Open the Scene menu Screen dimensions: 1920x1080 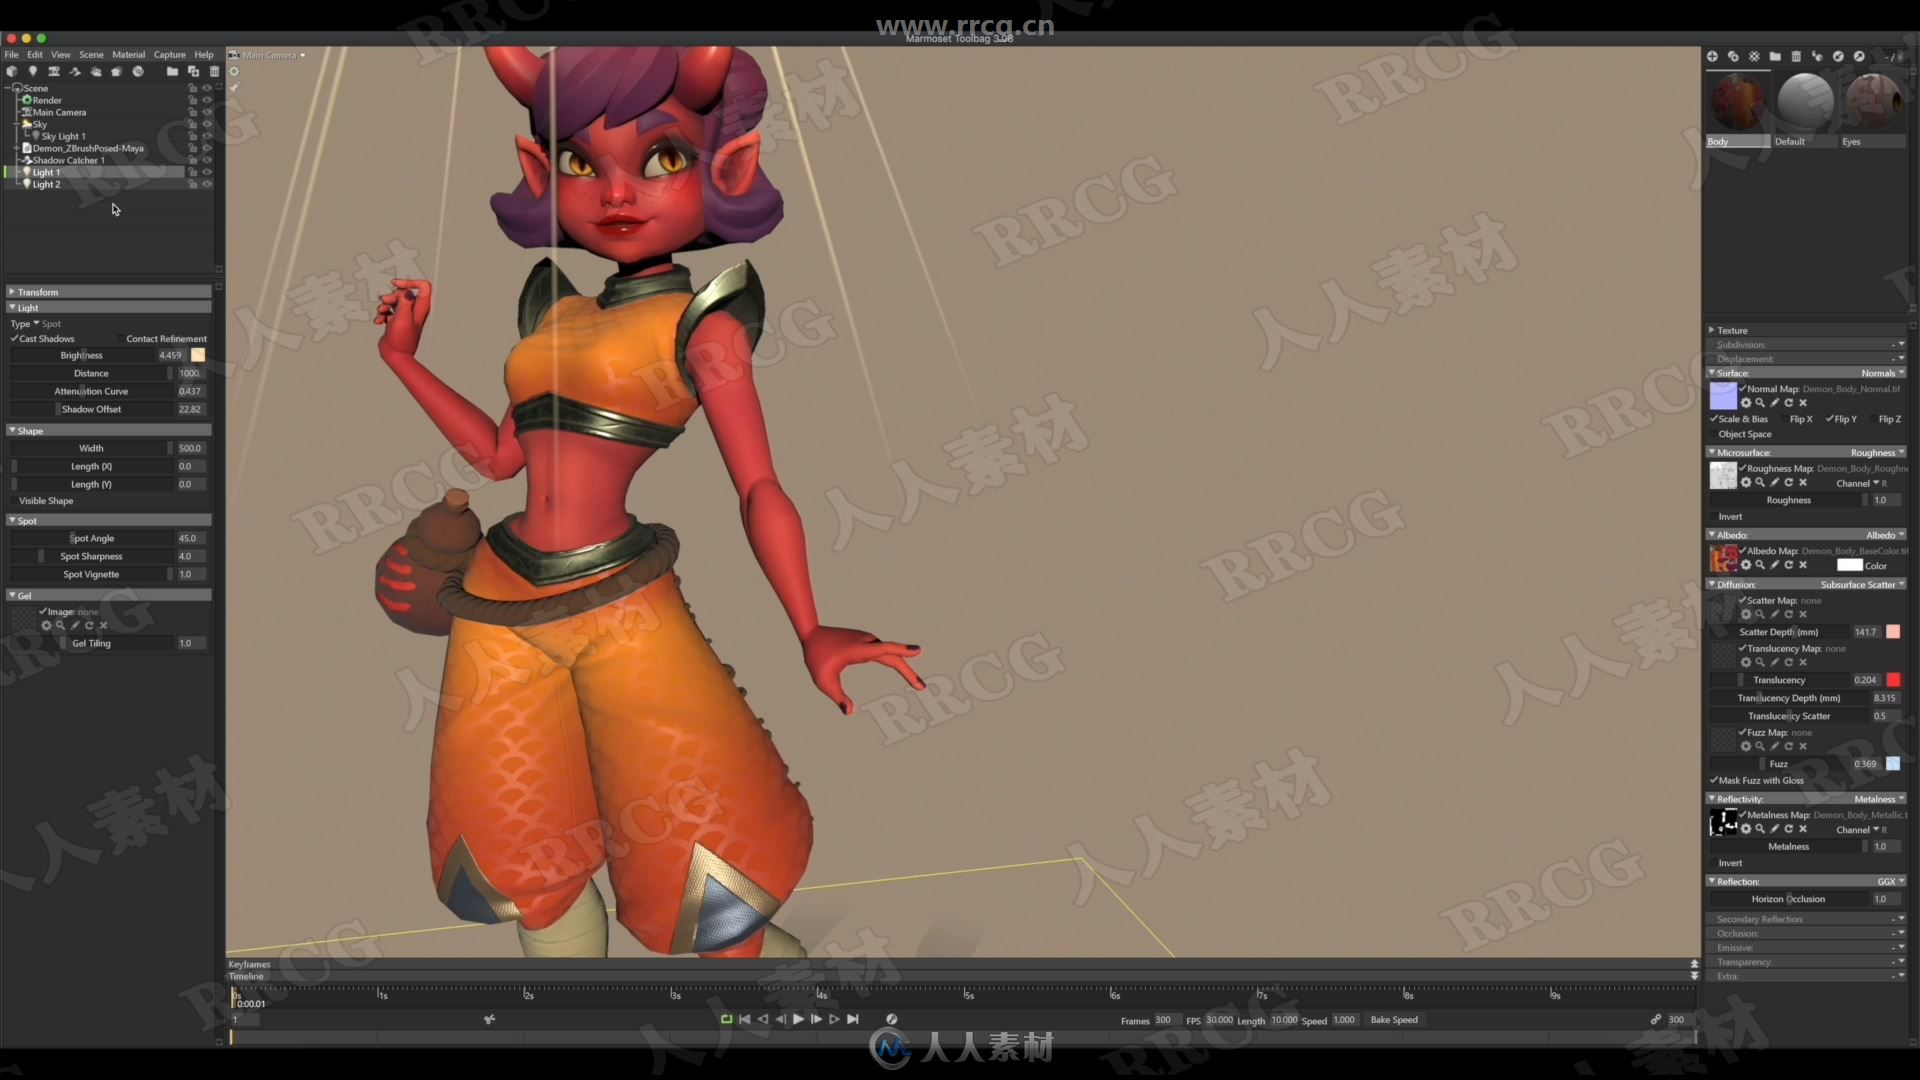(x=91, y=55)
